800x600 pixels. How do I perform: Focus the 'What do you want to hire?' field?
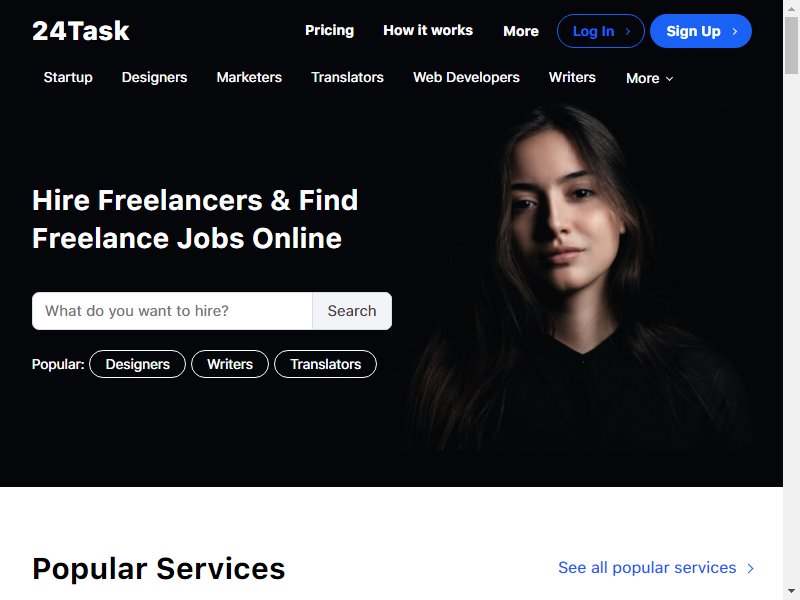click(x=172, y=311)
